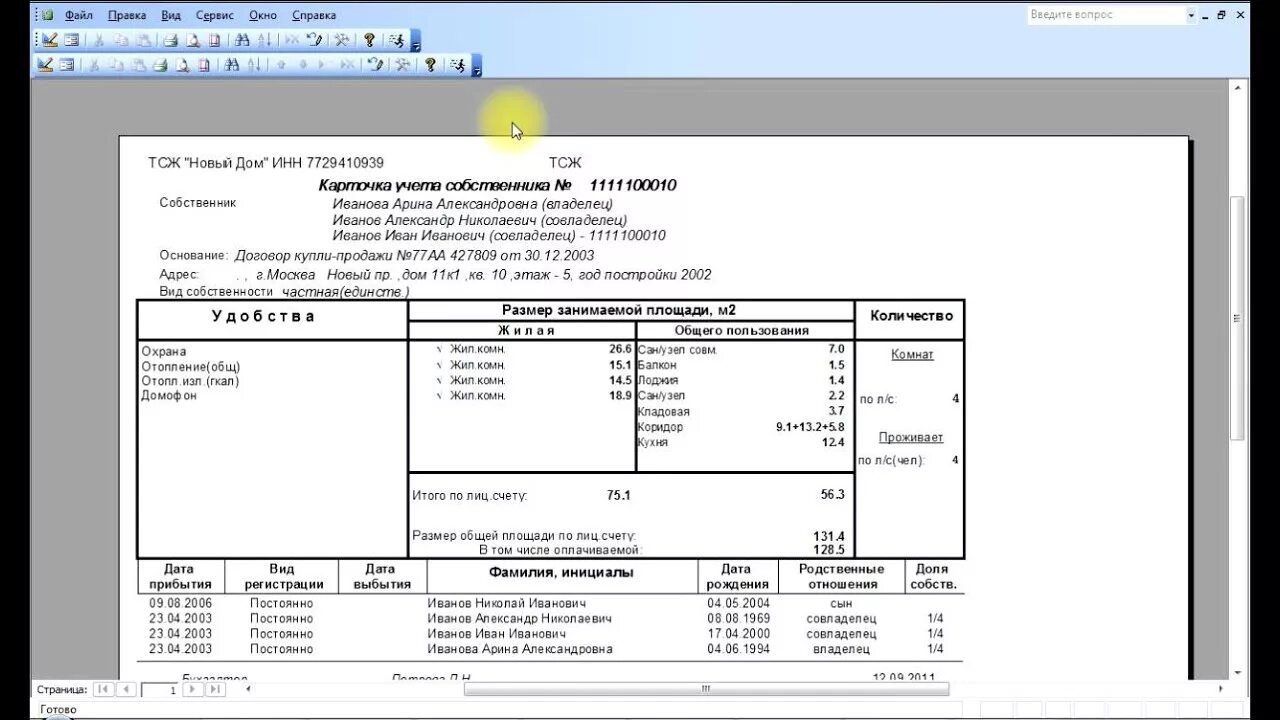
Task: Click the binoculars Find icon in lower toolbar
Action: [231, 65]
